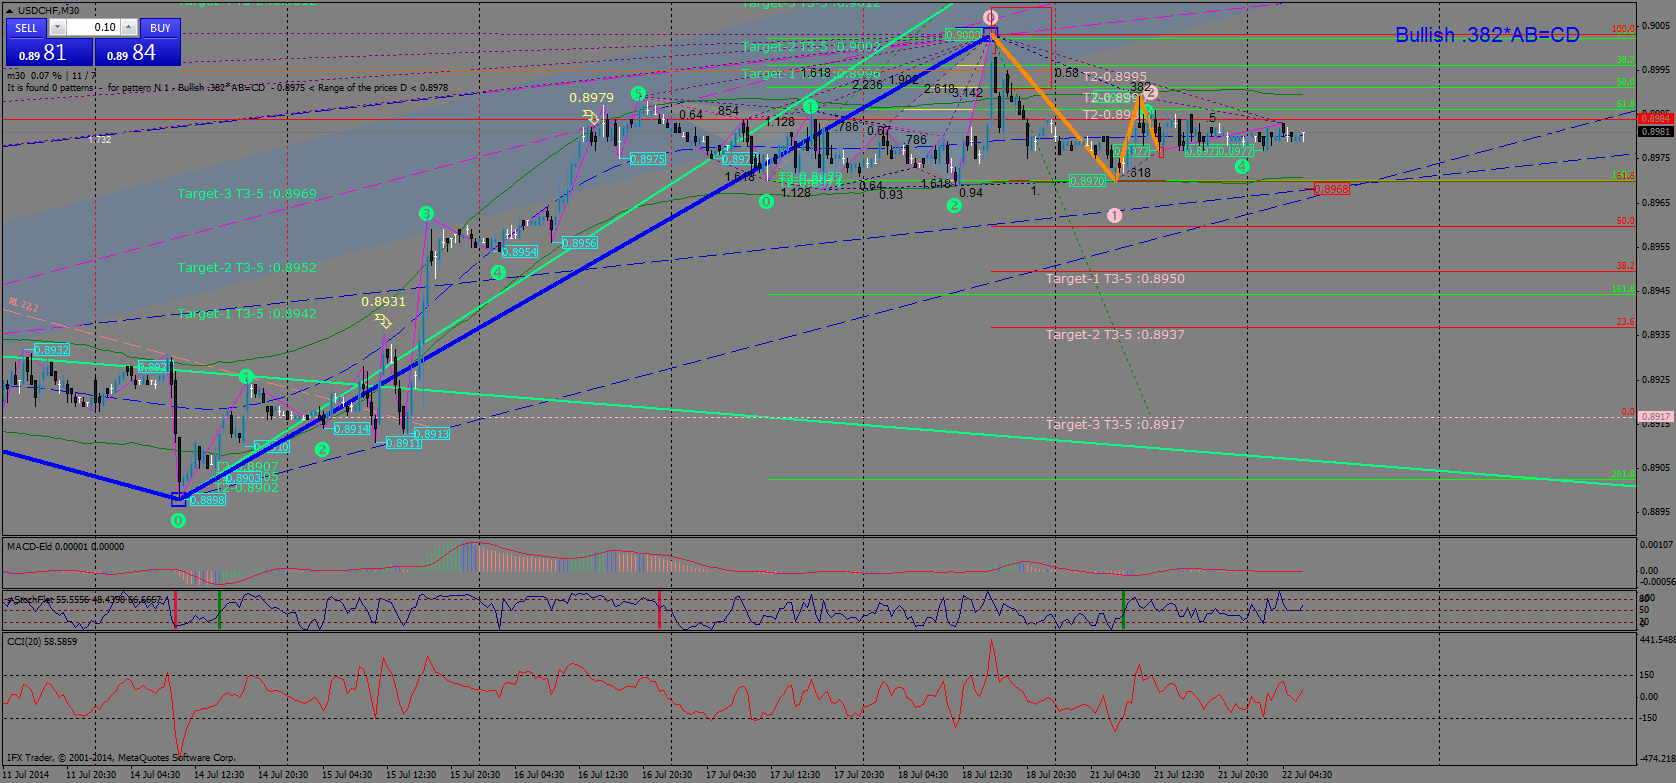Image resolution: width=1676 pixels, height=783 pixels.
Task: Click the pink circle 0 at chart top
Action: tap(990, 18)
